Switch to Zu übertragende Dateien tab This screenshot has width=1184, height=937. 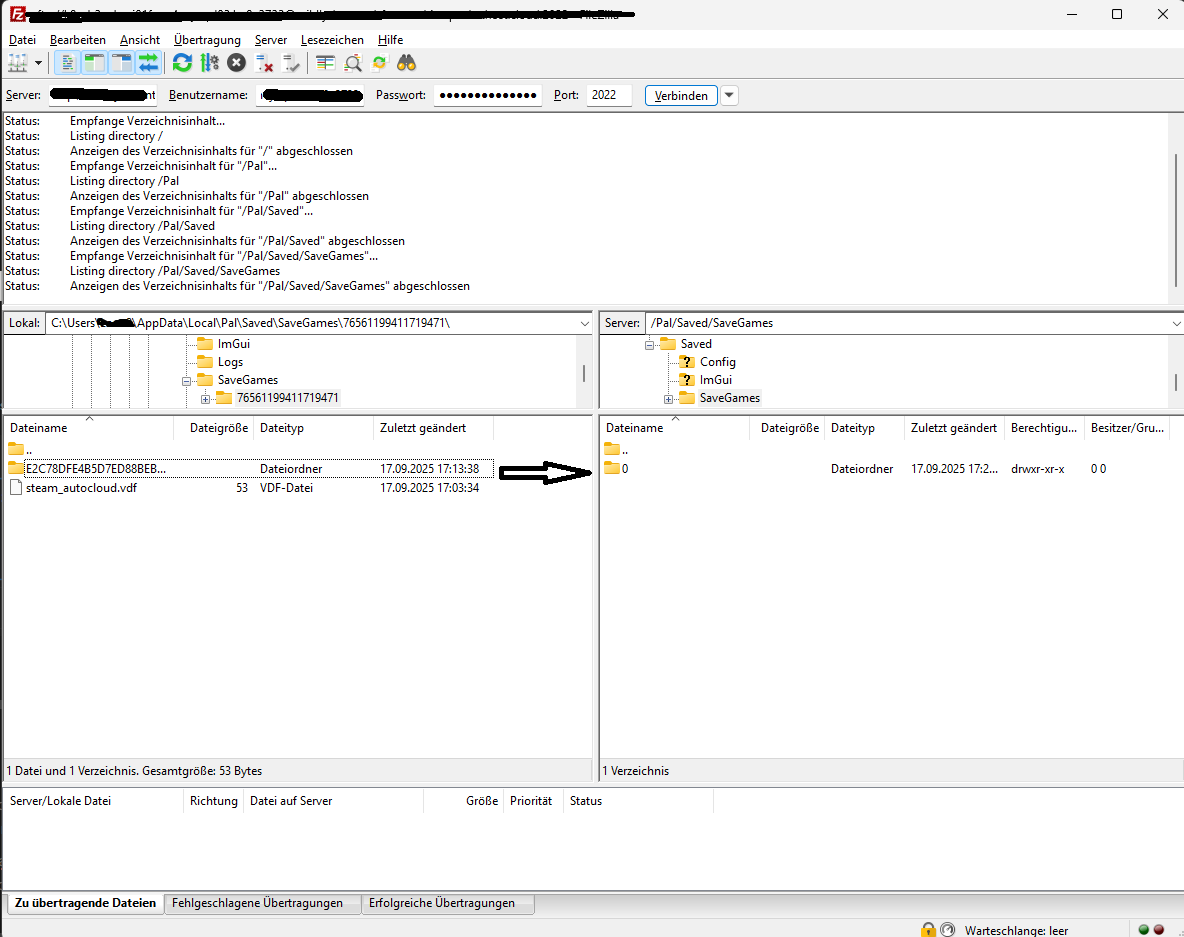85,903
